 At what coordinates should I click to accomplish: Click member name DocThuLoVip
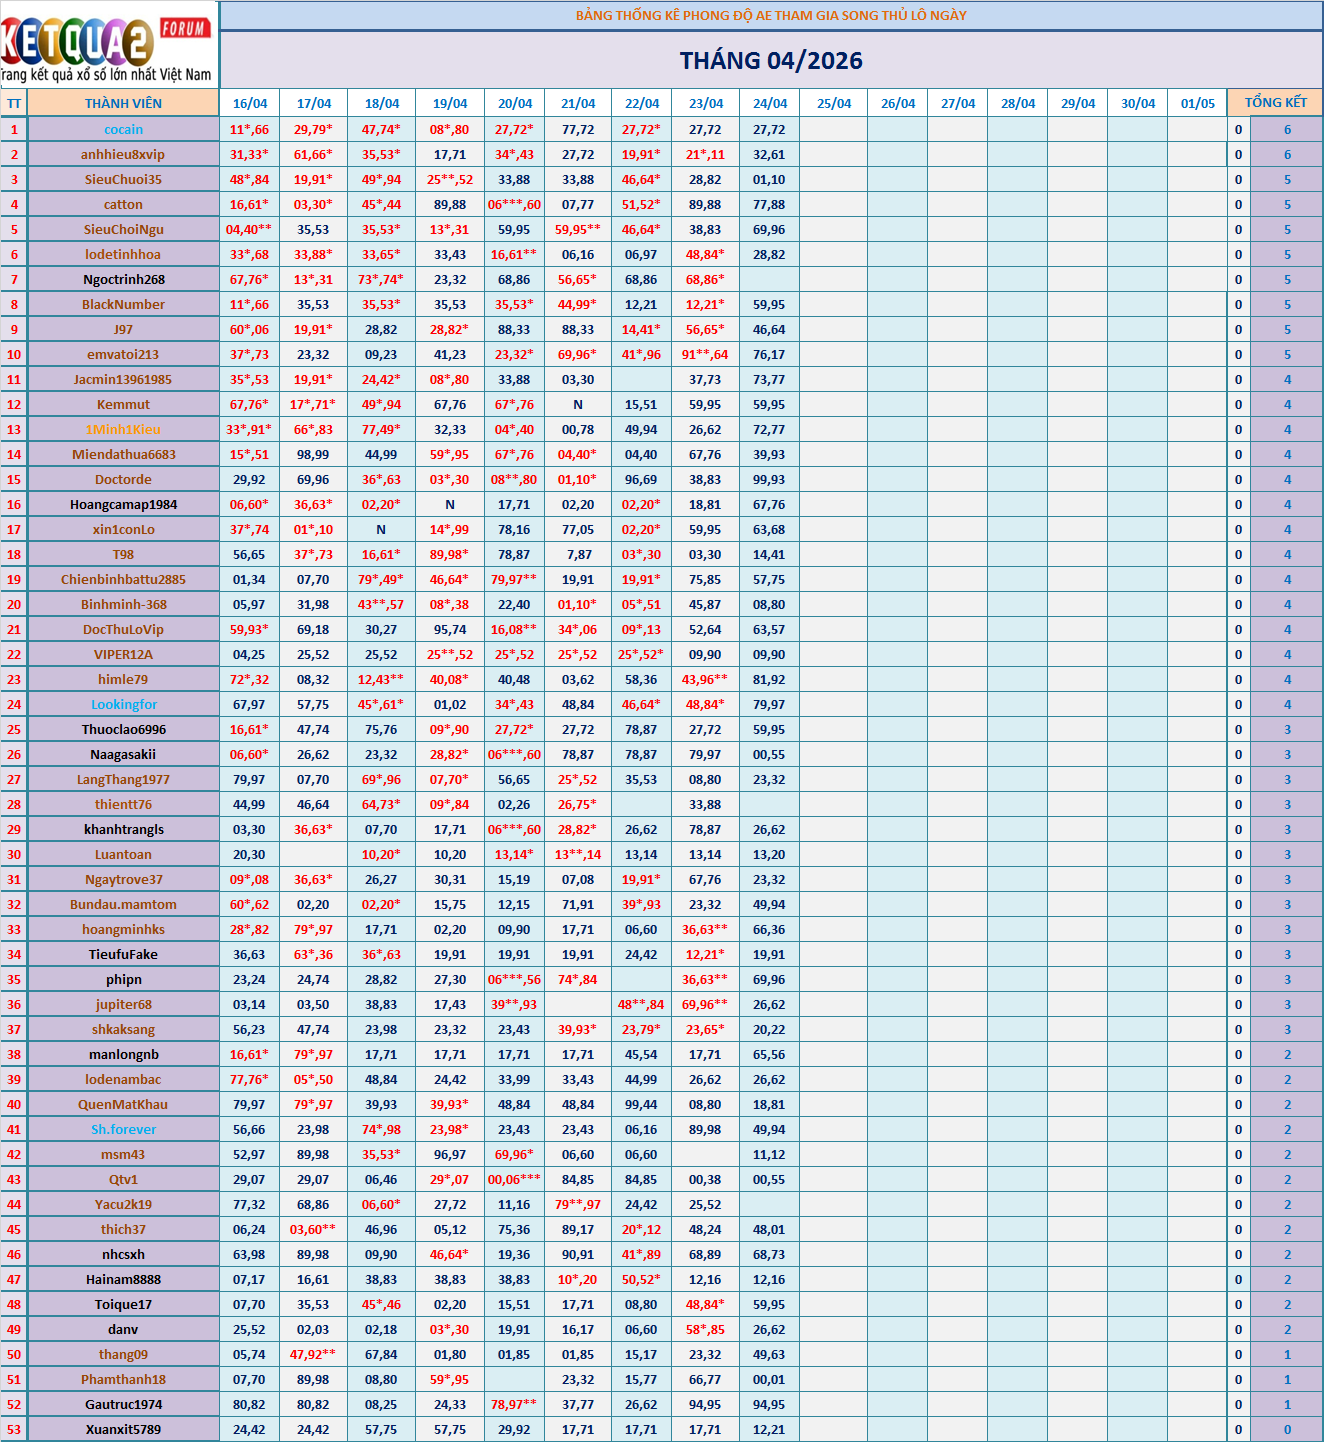[123, 629]
